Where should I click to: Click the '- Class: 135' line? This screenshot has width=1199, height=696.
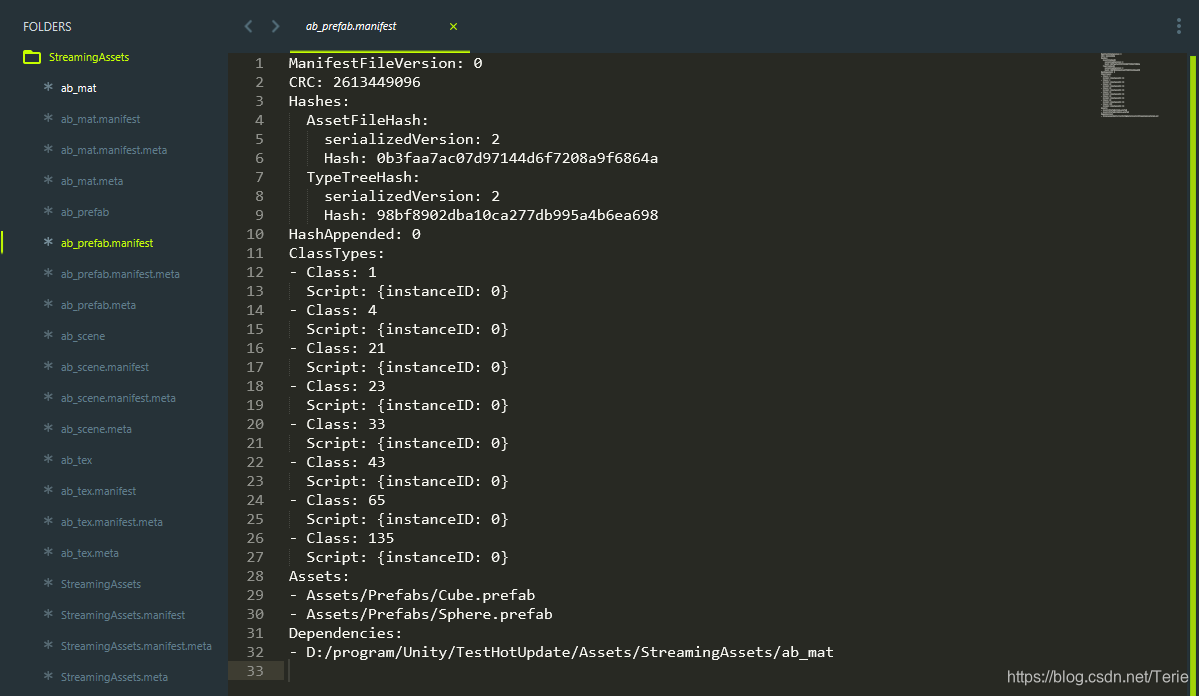pyautogui.click(x=341, y=538)
